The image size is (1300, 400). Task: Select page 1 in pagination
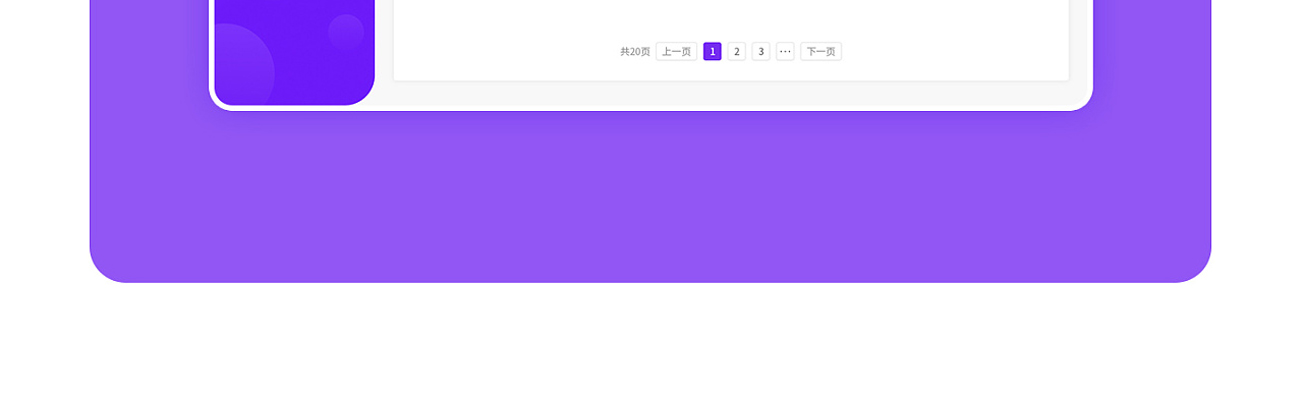(x=712, y=51)
